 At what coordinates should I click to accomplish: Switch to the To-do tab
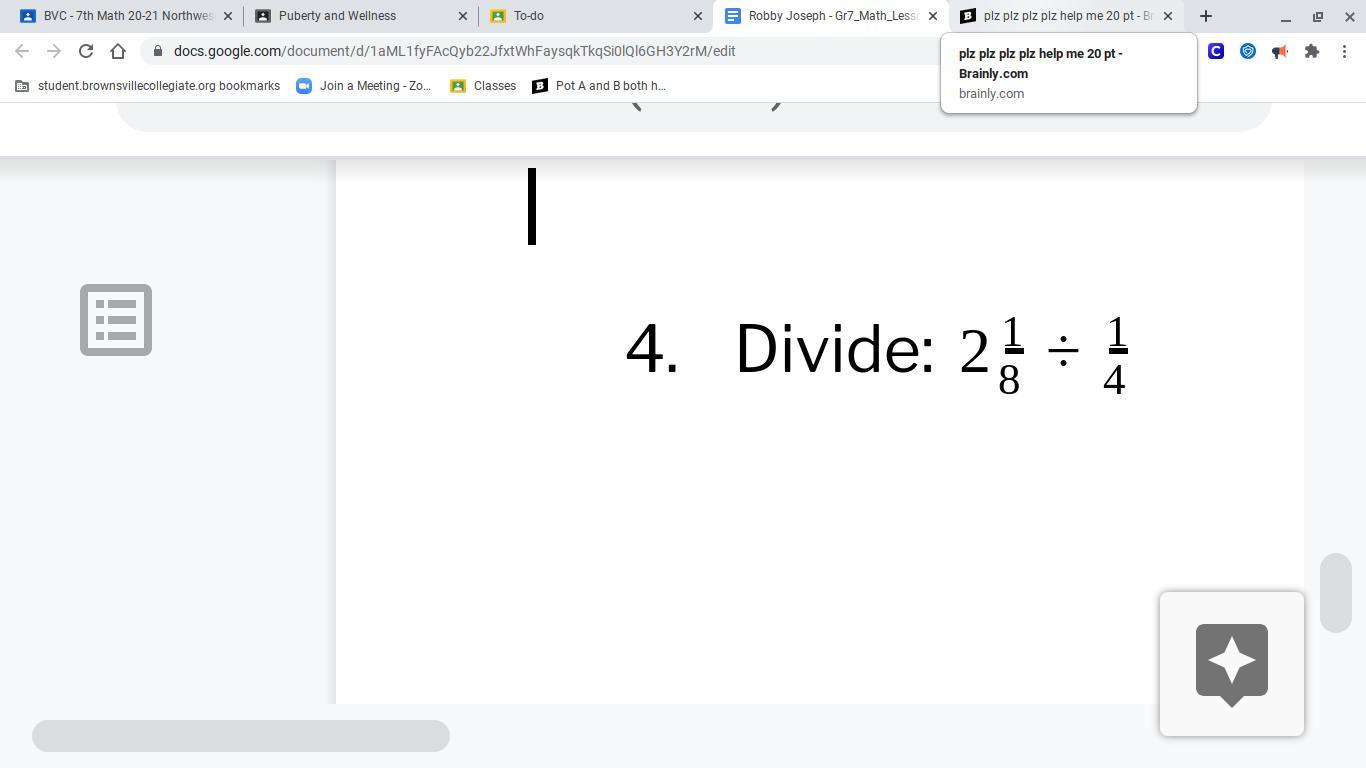[x=595, y=16]
